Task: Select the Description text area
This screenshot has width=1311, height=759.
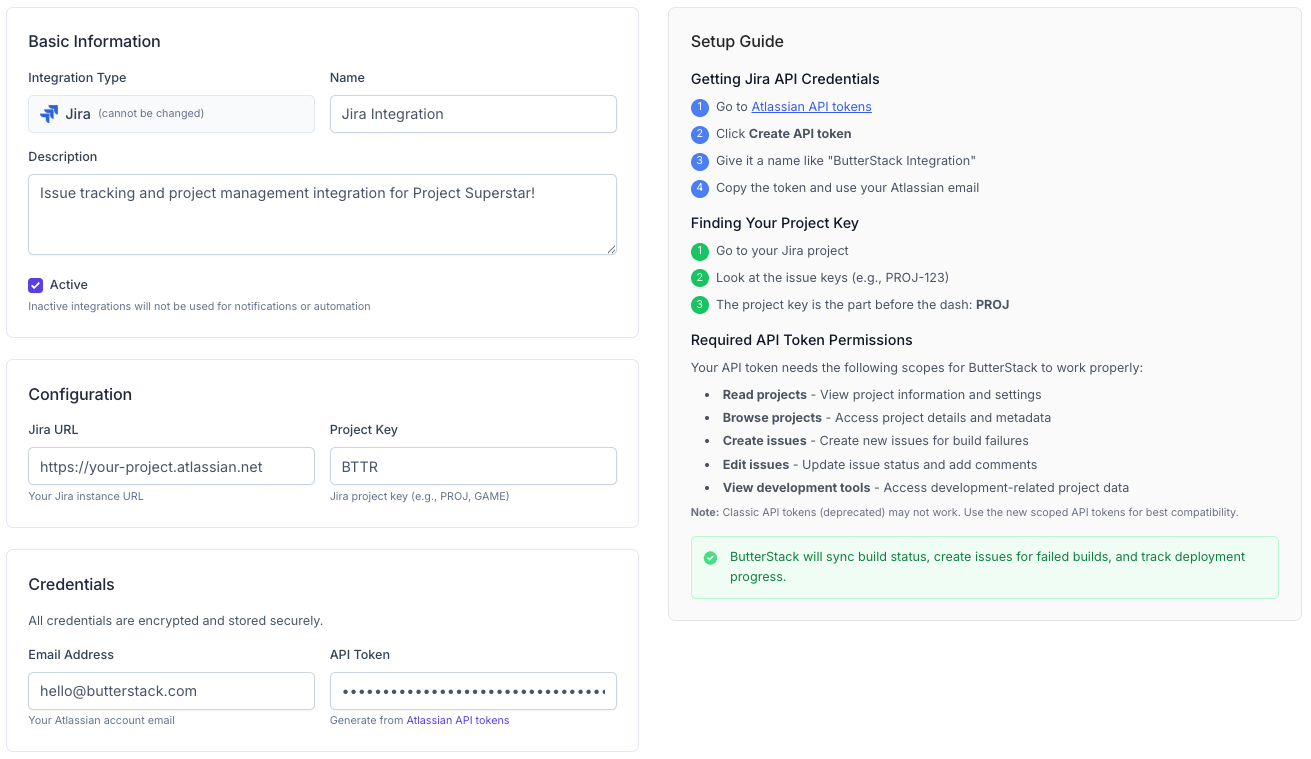Action: 322,214
